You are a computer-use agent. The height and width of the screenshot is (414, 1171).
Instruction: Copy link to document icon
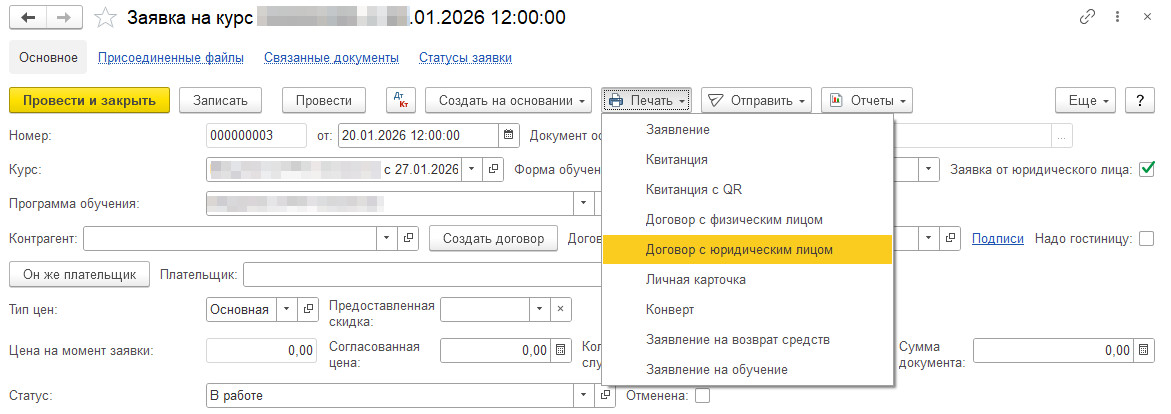tap(1088, 18)
